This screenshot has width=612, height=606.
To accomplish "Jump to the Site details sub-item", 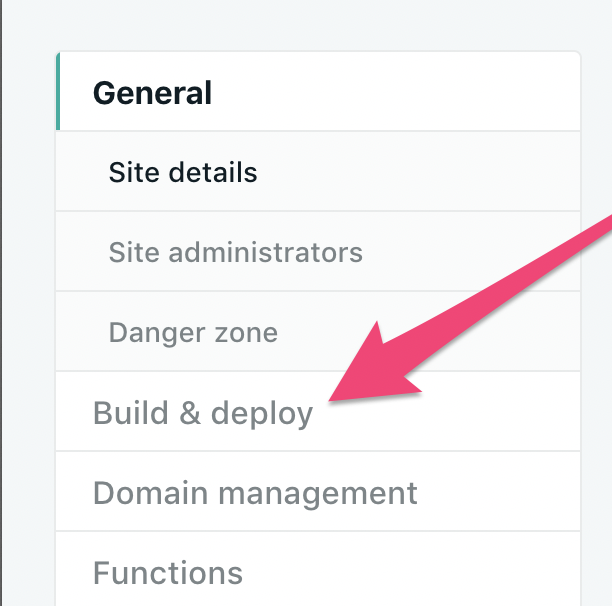I will (183, 172).
